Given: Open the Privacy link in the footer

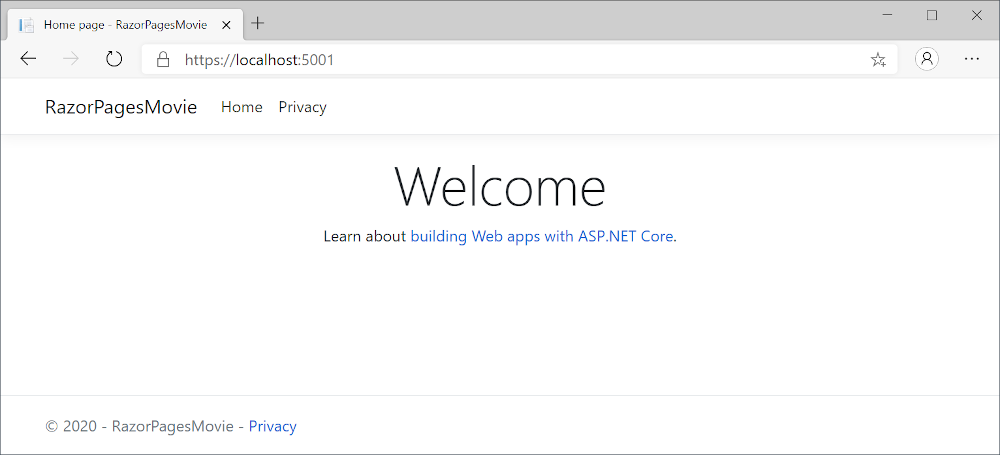Looking at the screenshot, I should coord(272,426).
